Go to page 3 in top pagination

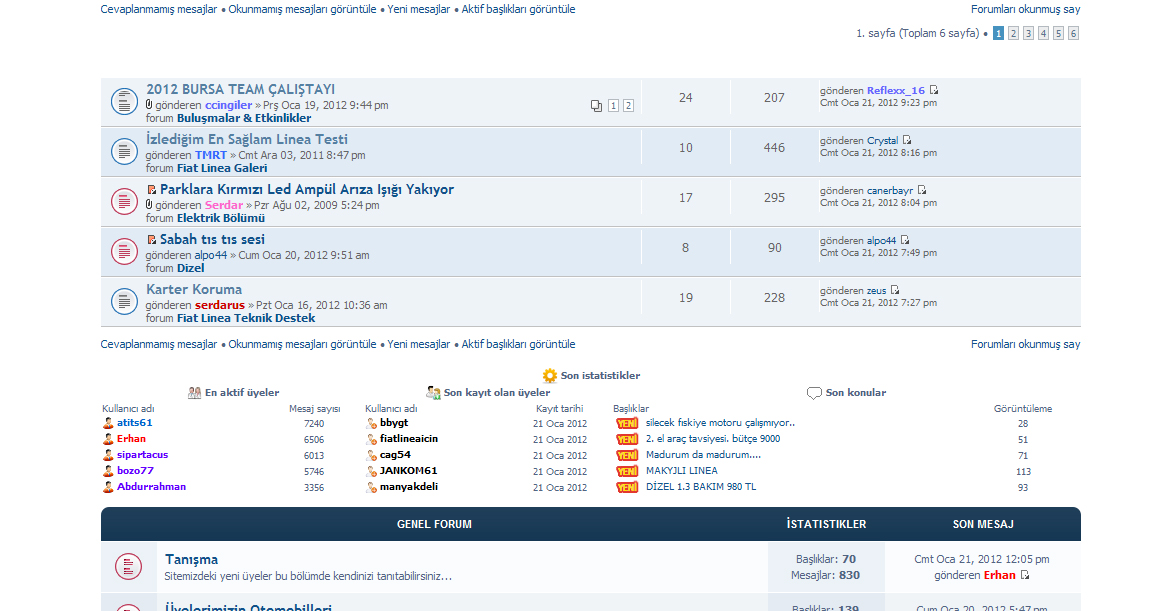[x=1028, y=33]
